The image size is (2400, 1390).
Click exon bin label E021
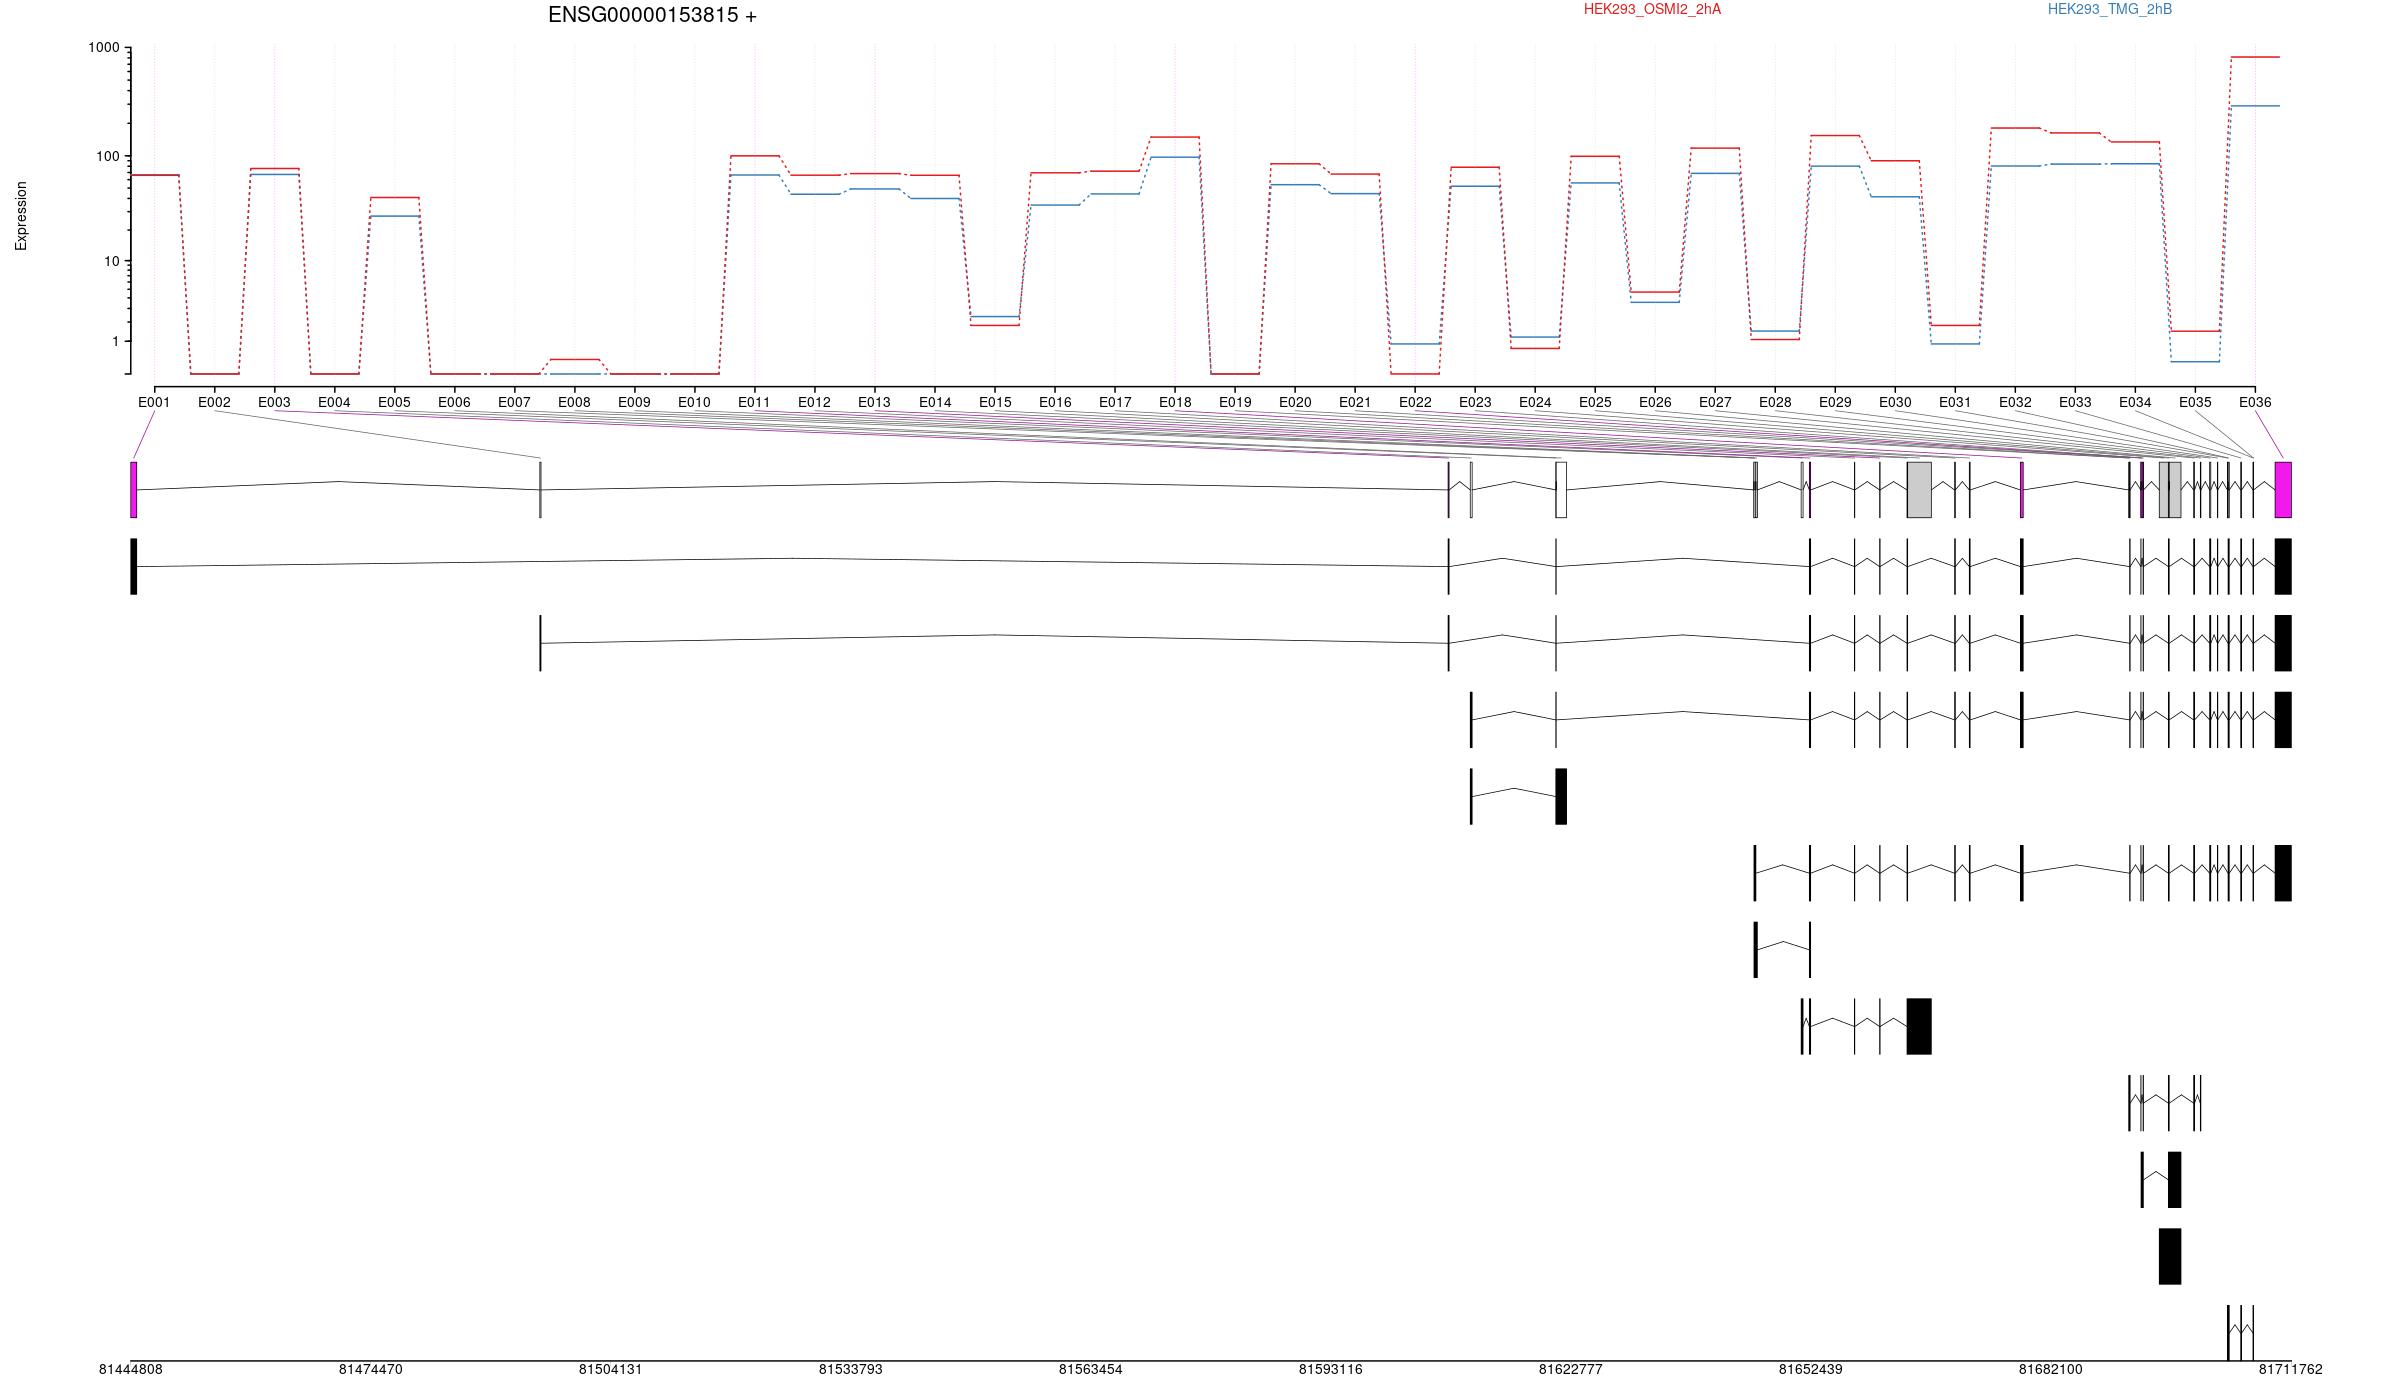pos(1355,402)
